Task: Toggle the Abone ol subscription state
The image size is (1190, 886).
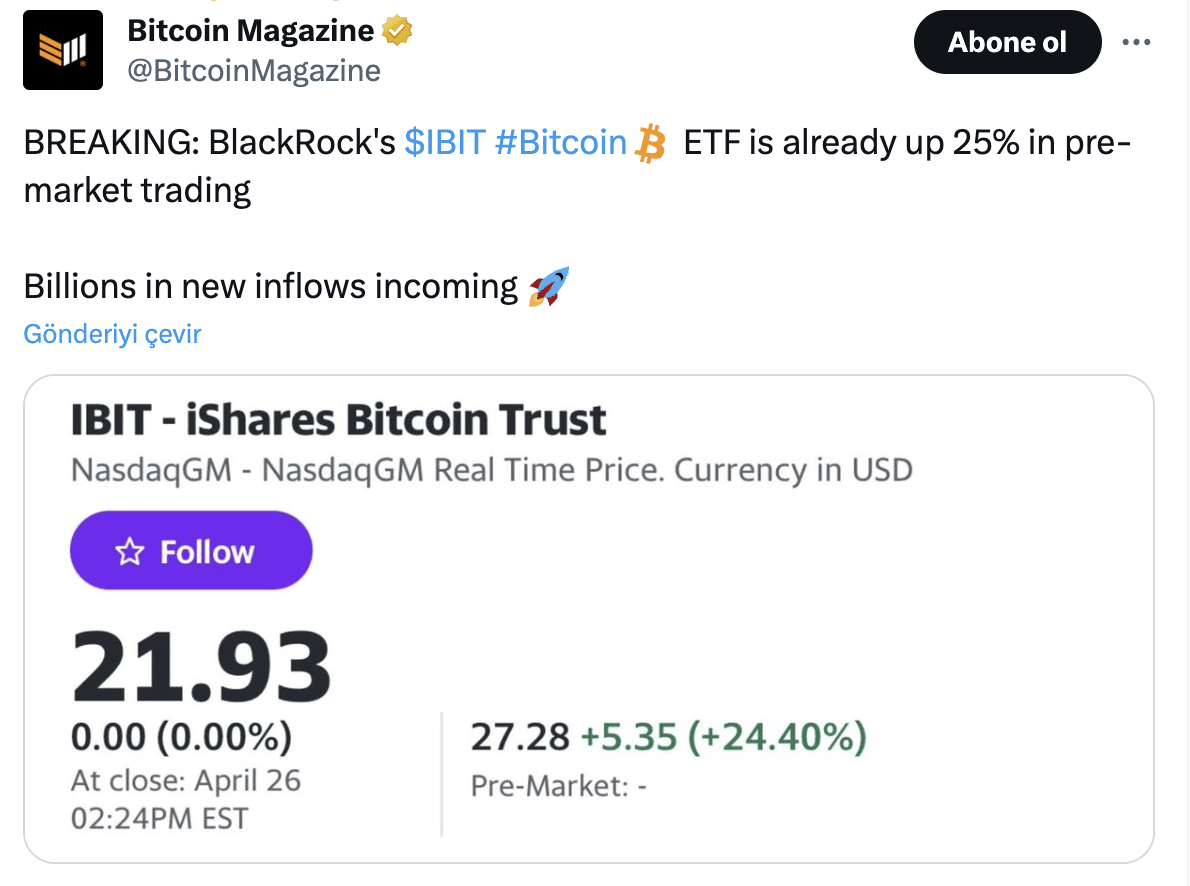Action: (x=1007, y=42)
